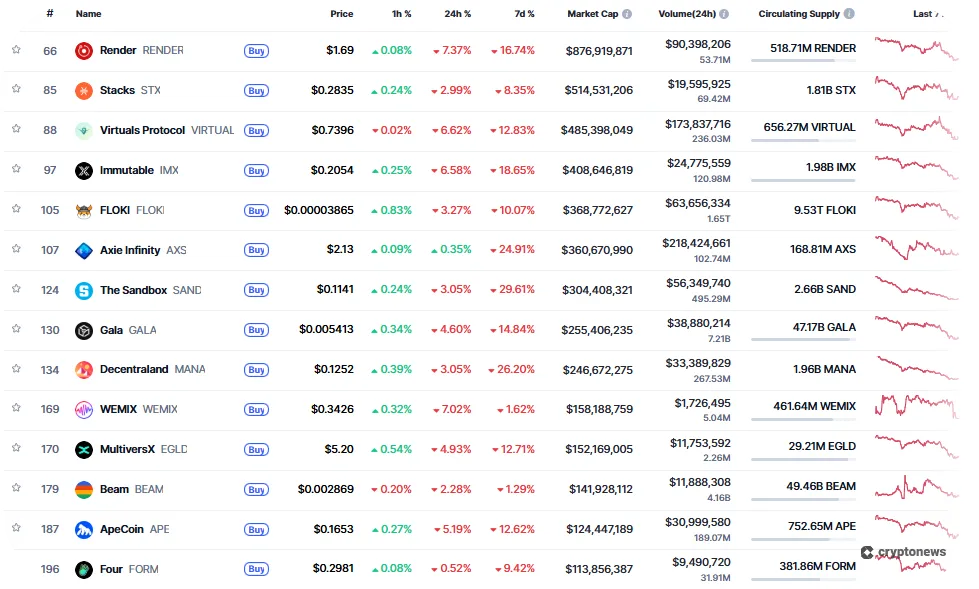Toggle the watchlist star for Gala
This screenshot has height=589, width=979.
[x=16, y=330]
